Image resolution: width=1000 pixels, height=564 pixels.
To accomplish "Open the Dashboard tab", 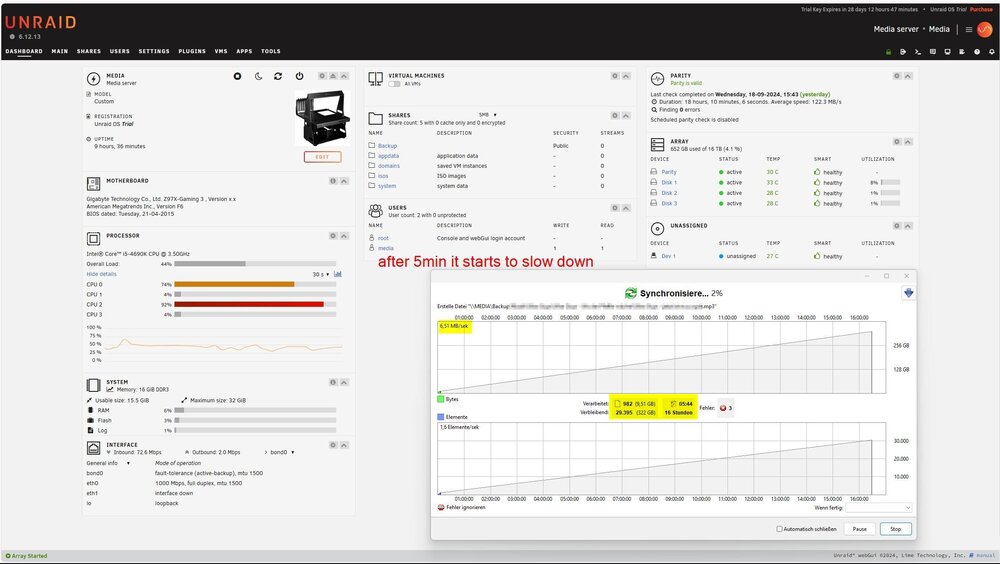I will click(x=24, y=52).
